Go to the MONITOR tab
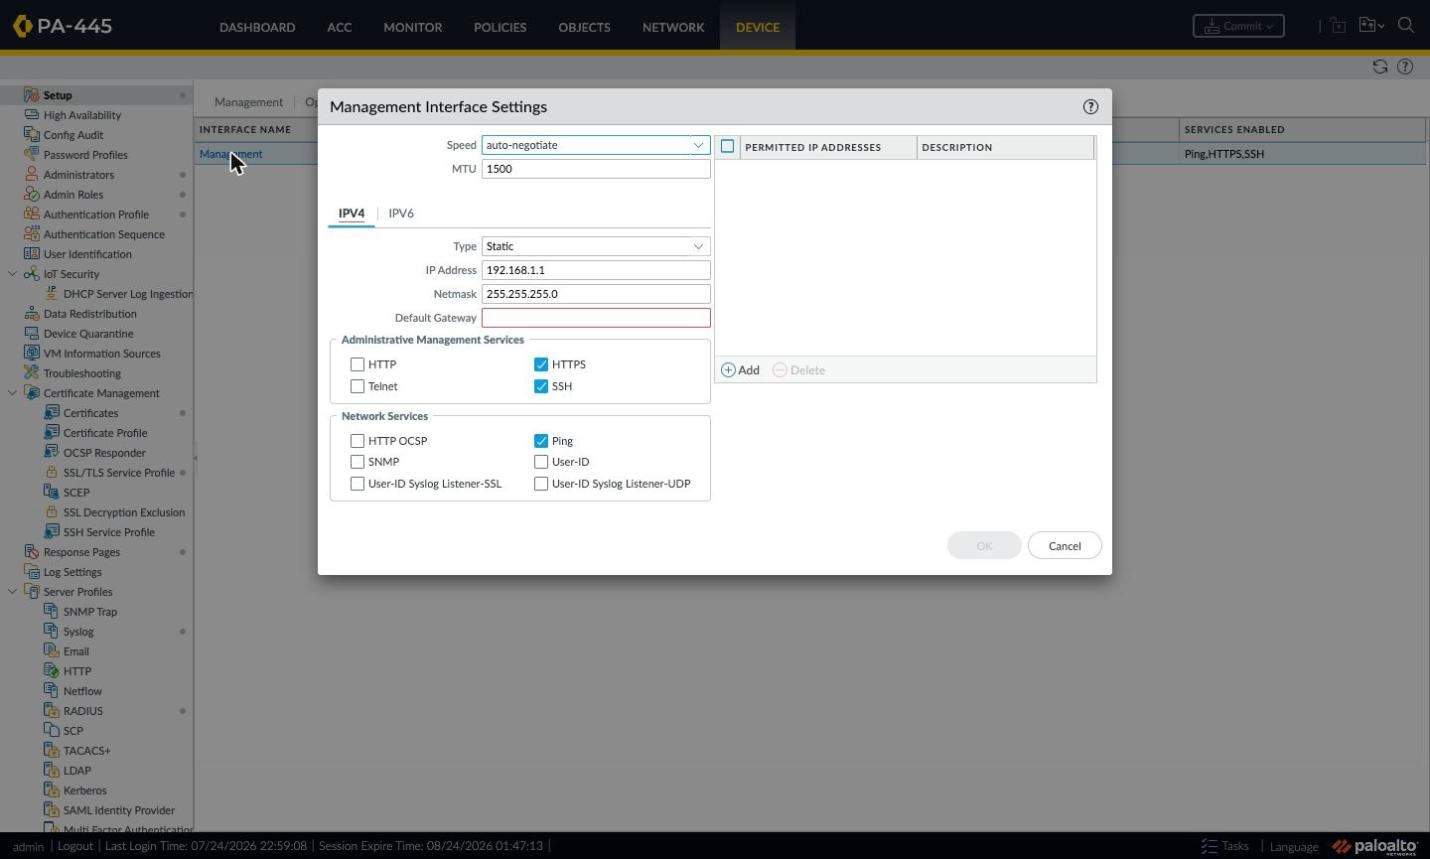This screenshot has width=1430, height=859. (x=413, y=27)
